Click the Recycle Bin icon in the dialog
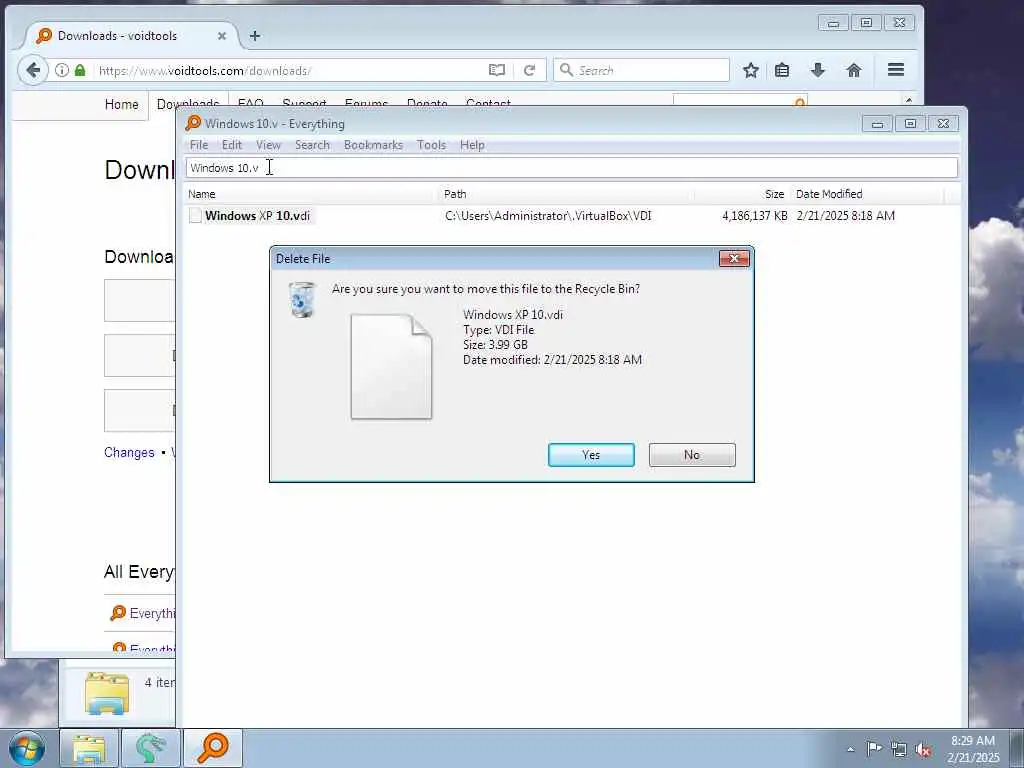 point(302,300)
